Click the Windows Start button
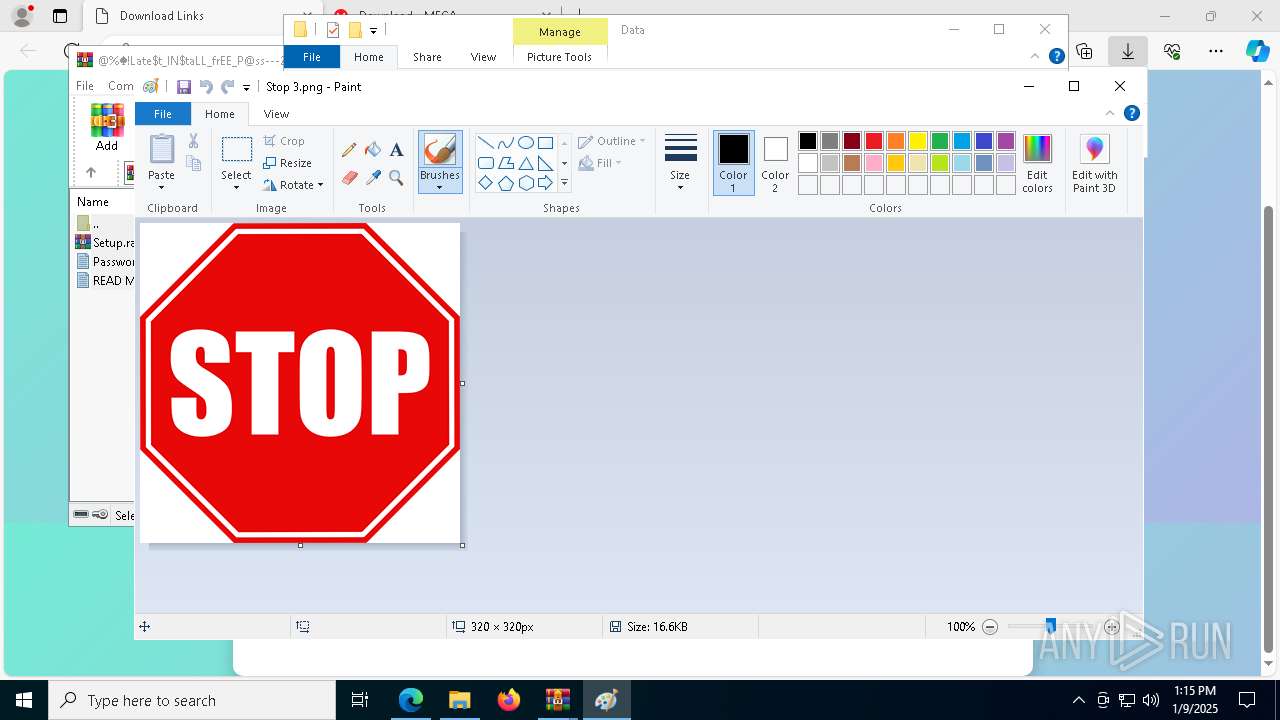The width and height of the screenshot is (1280, 720). tap(24, 700)
